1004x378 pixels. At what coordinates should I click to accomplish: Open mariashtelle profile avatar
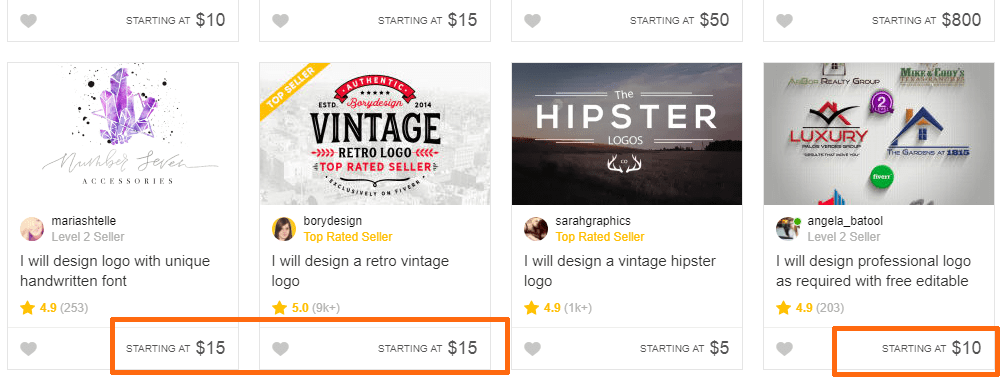point(32,229)
